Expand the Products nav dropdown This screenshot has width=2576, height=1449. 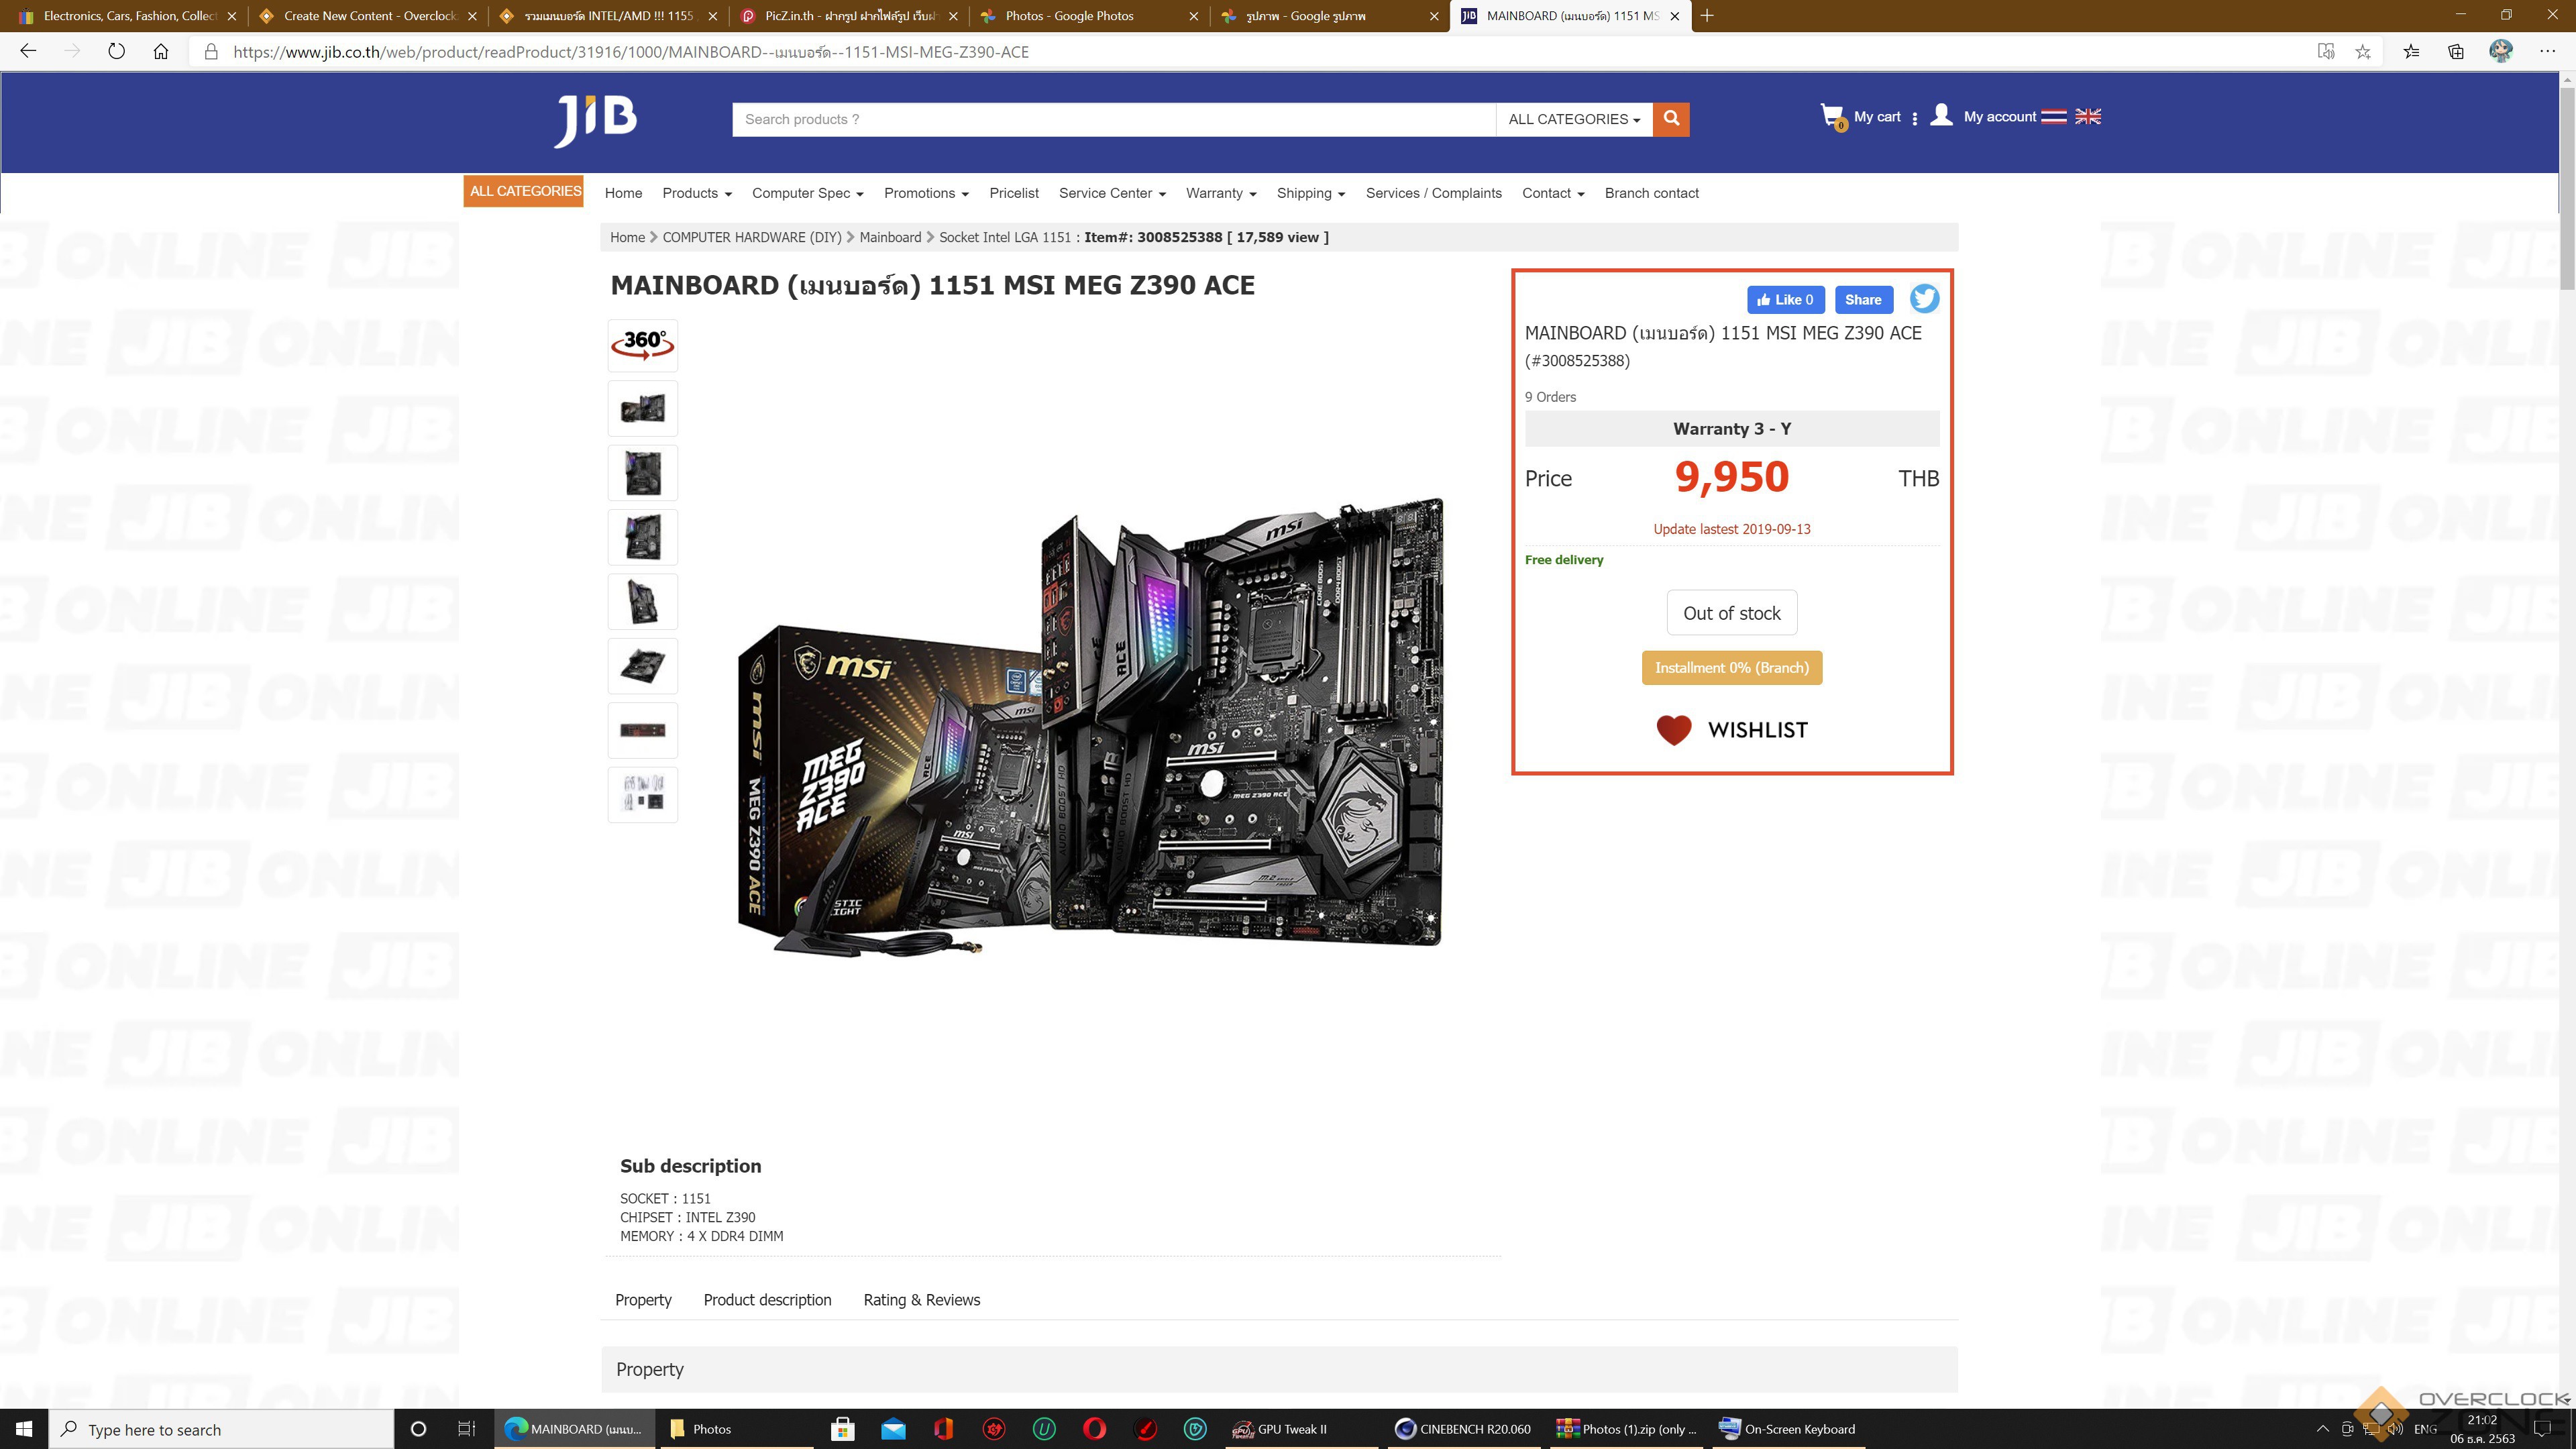coord(697,193)
